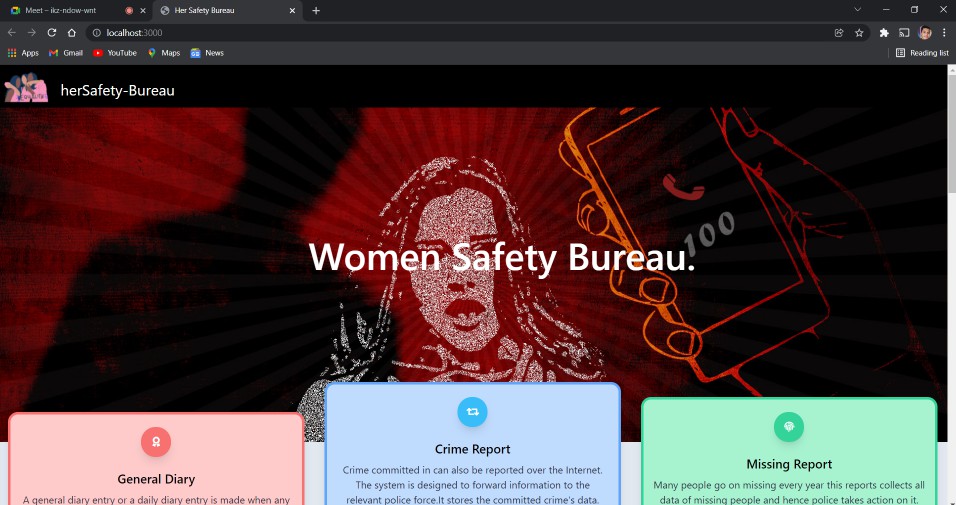
Task: Open the browser Extensions puzzle icon
Action: tap(884, 32)
